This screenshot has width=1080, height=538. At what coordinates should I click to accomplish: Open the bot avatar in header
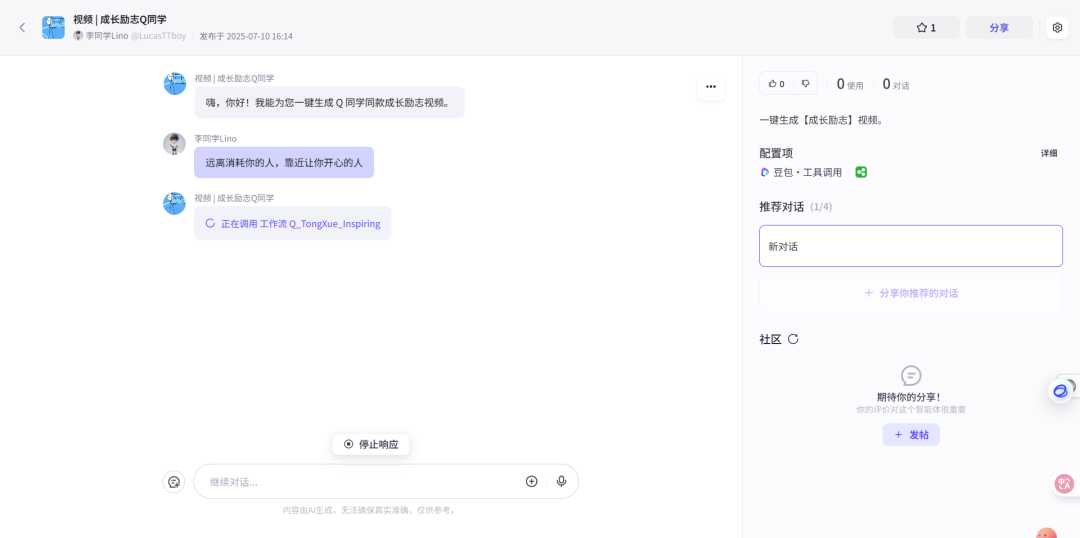point(53,28)
